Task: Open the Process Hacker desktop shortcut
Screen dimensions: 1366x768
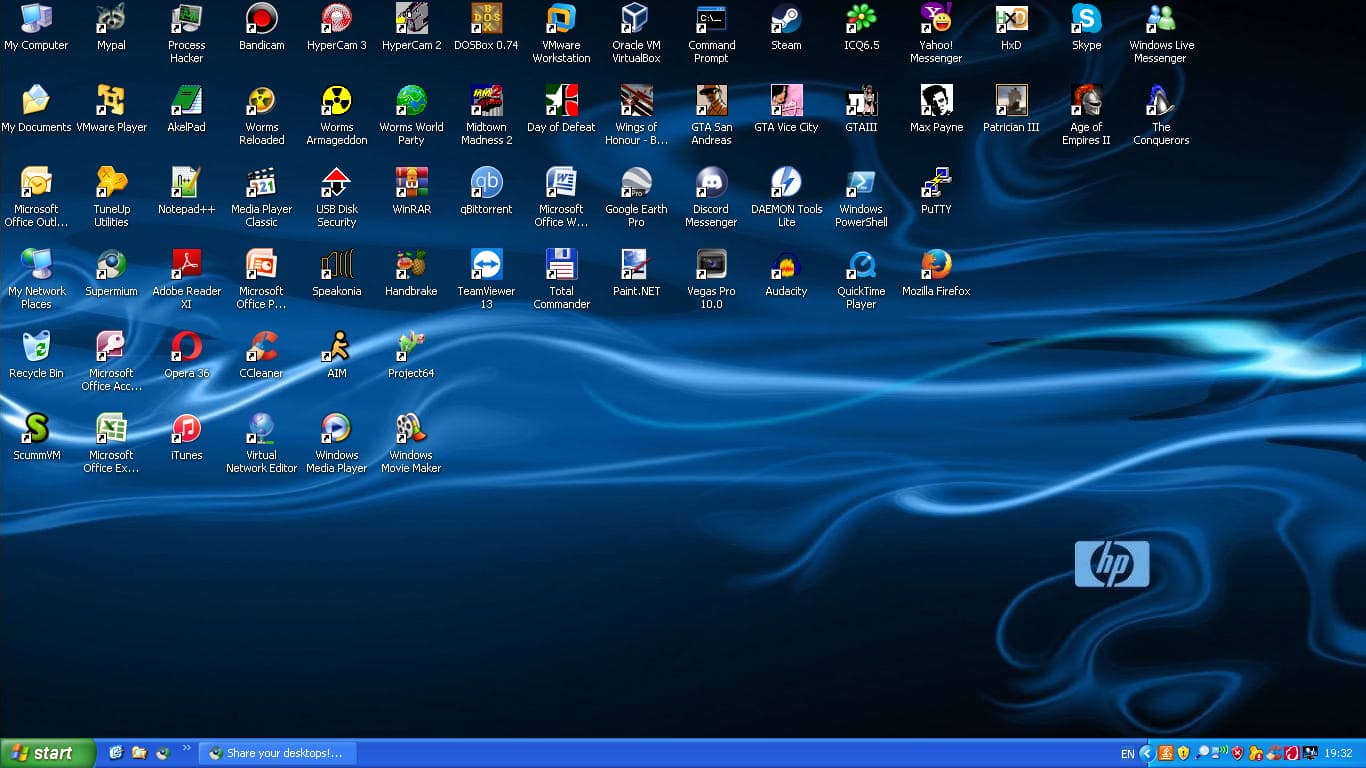Action: (x=186, y=19)
